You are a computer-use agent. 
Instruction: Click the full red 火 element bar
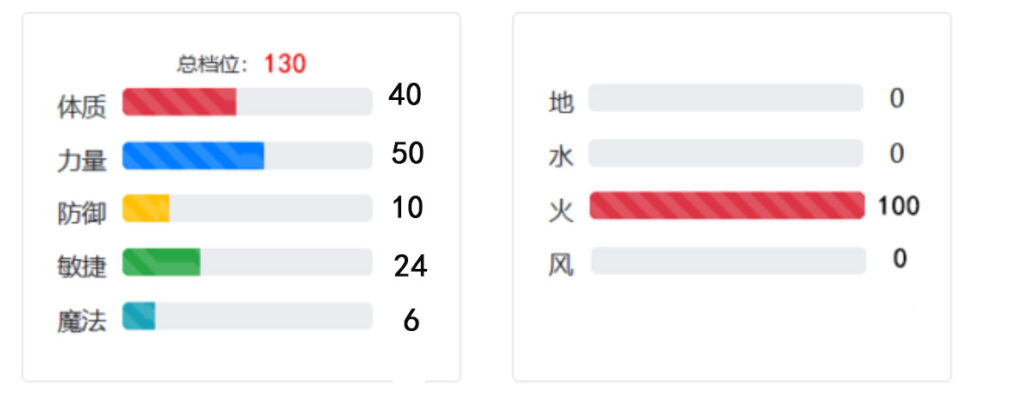(x=726, y=205)
